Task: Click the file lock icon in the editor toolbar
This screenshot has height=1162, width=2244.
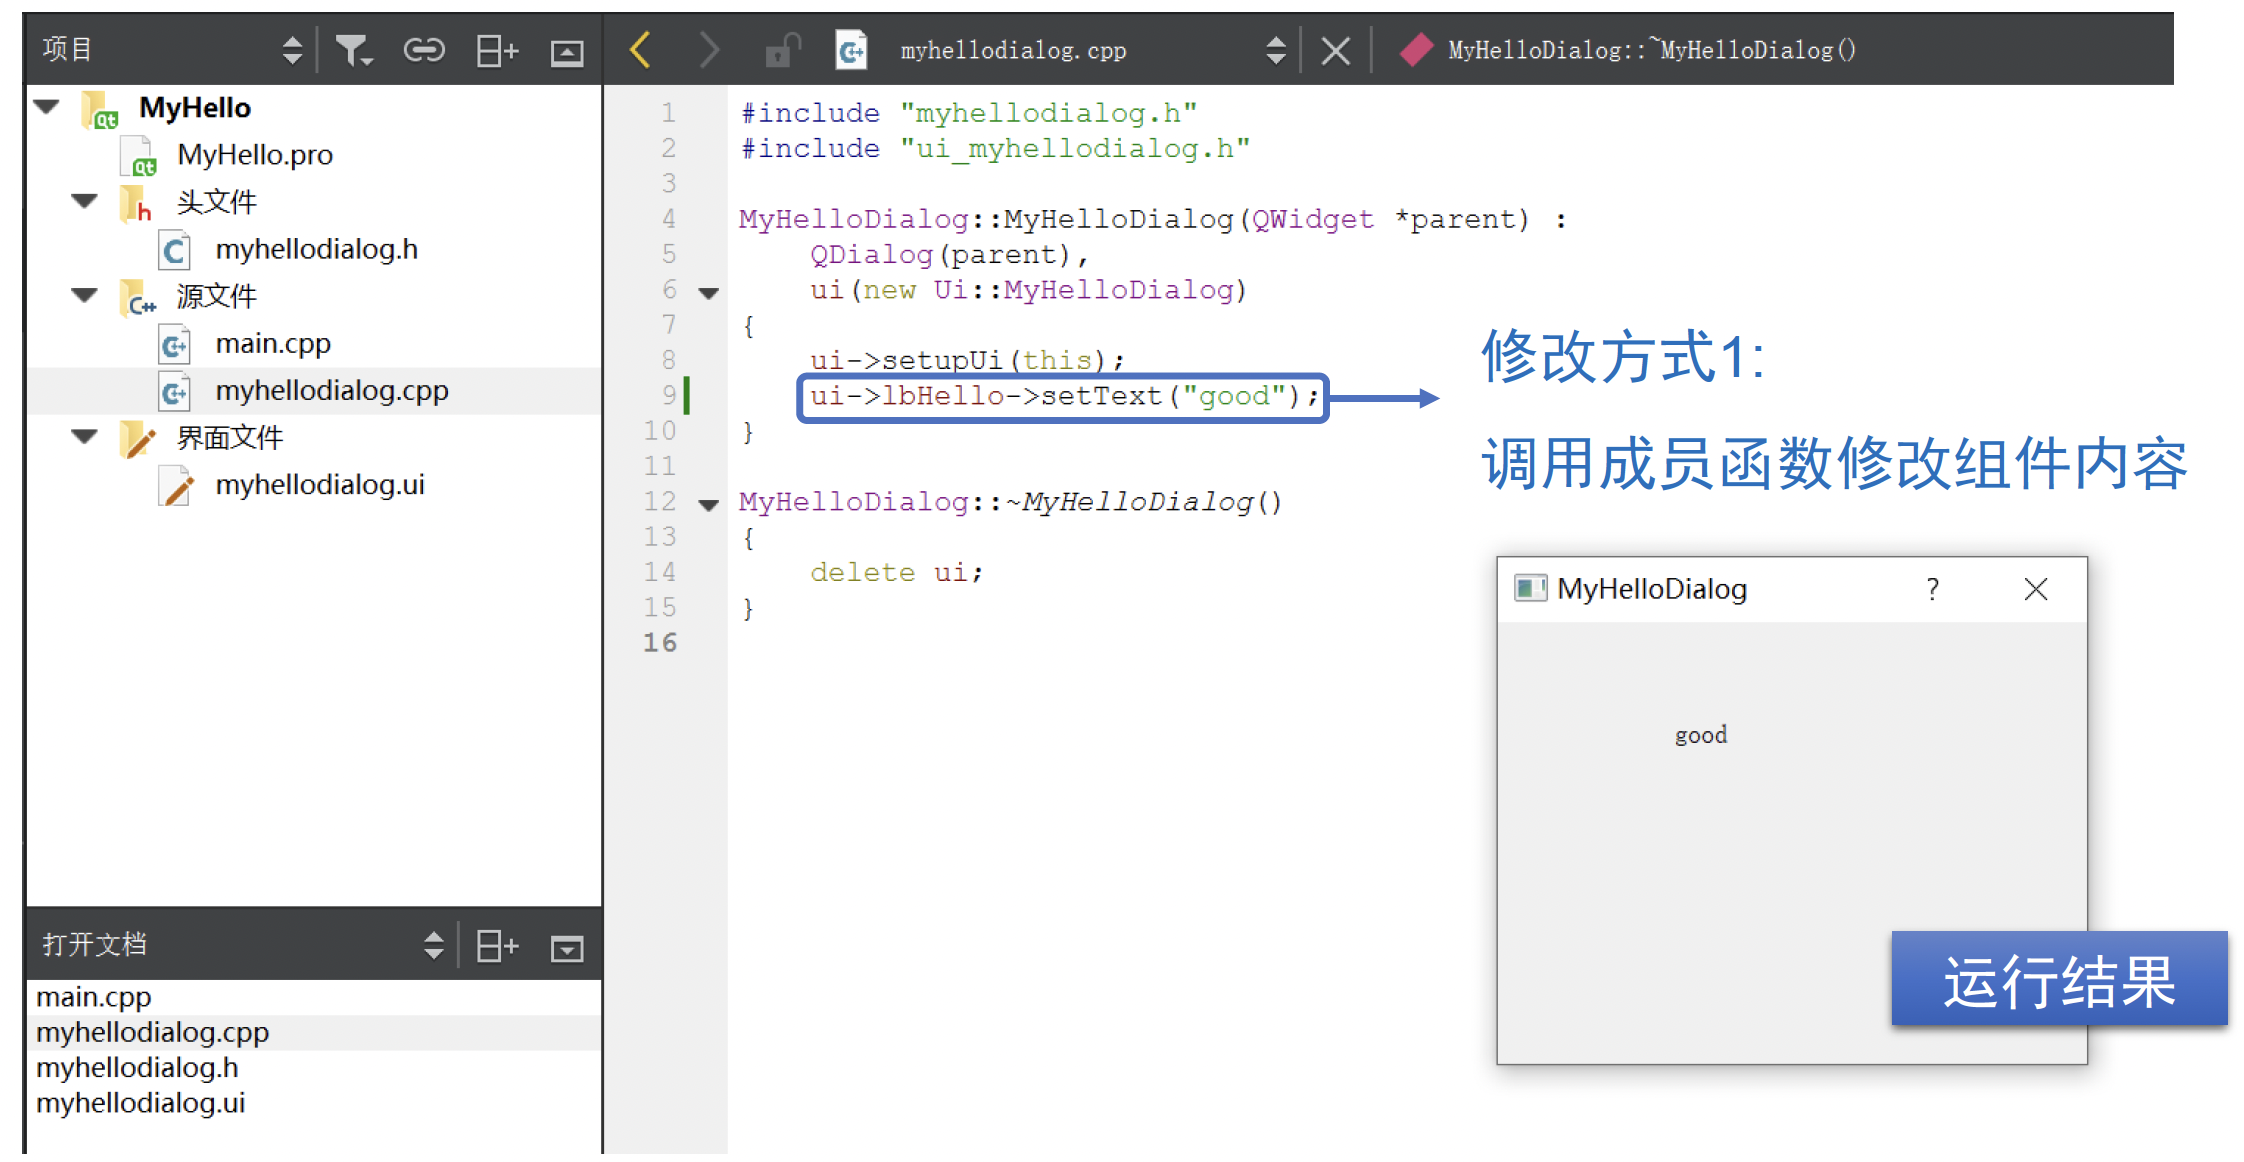Action: click(783, 50)
